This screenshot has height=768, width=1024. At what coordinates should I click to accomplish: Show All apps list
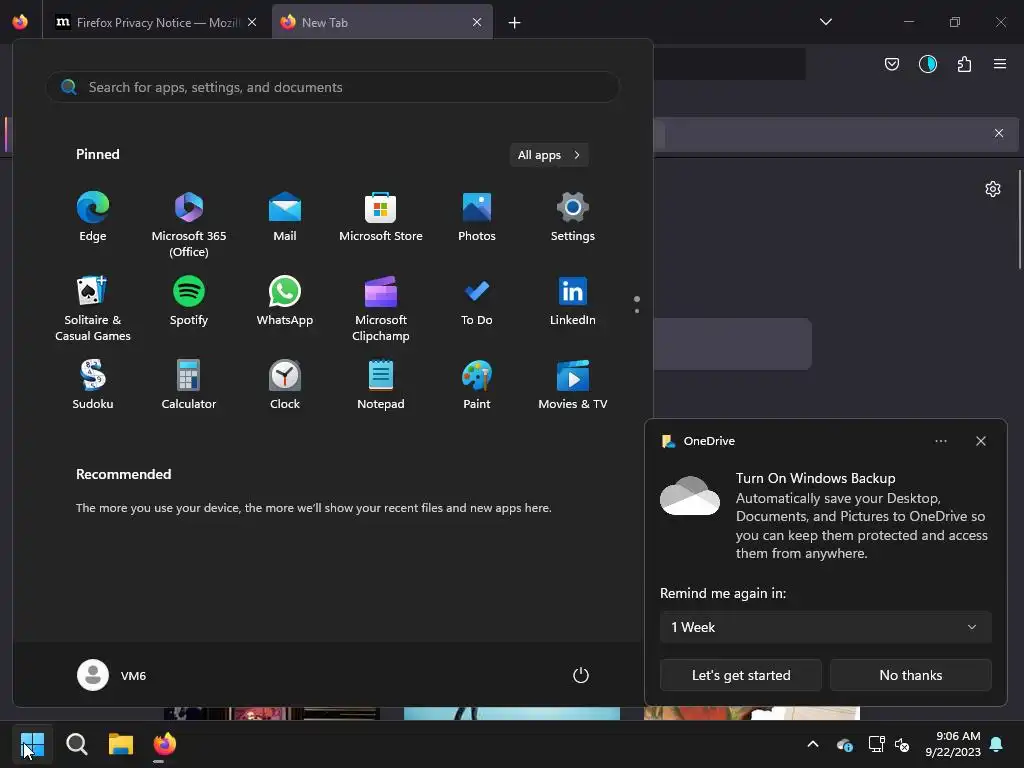pyautogui.click(x=549, y=155)
